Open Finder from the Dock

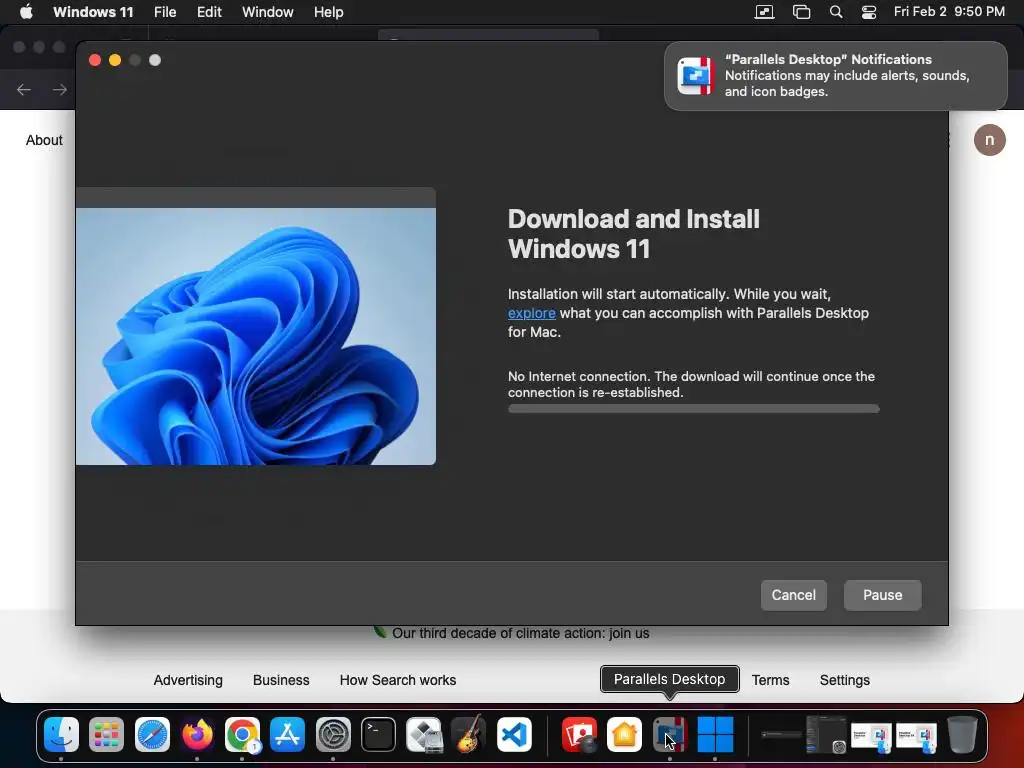pos(61,734)
